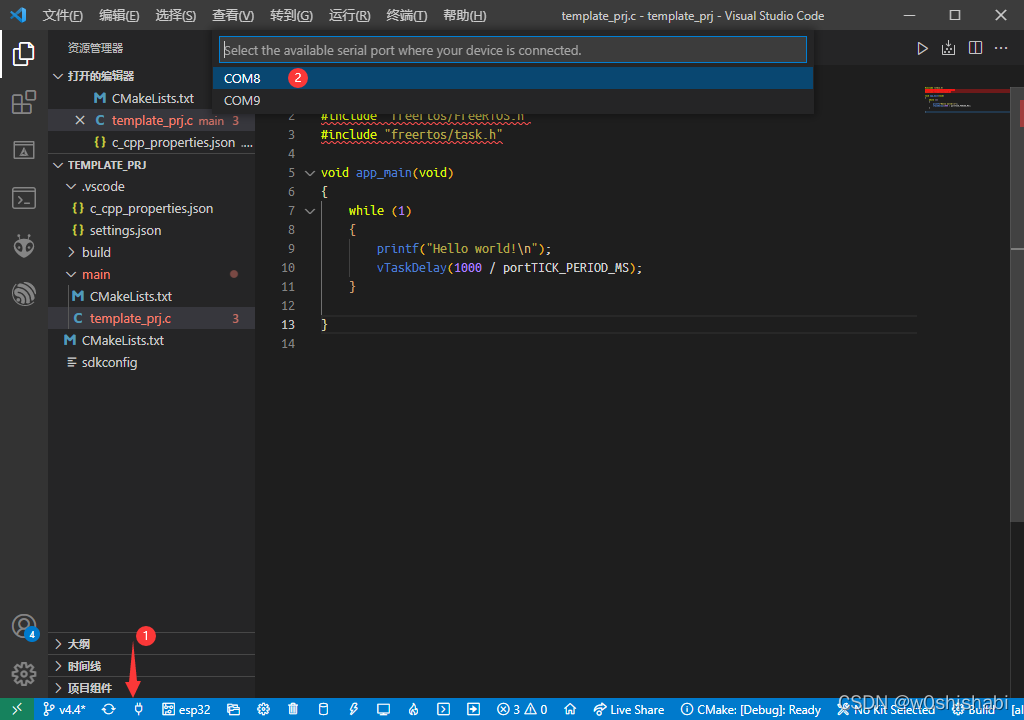Open the 运行(R) menu

(x=349, y=15)
